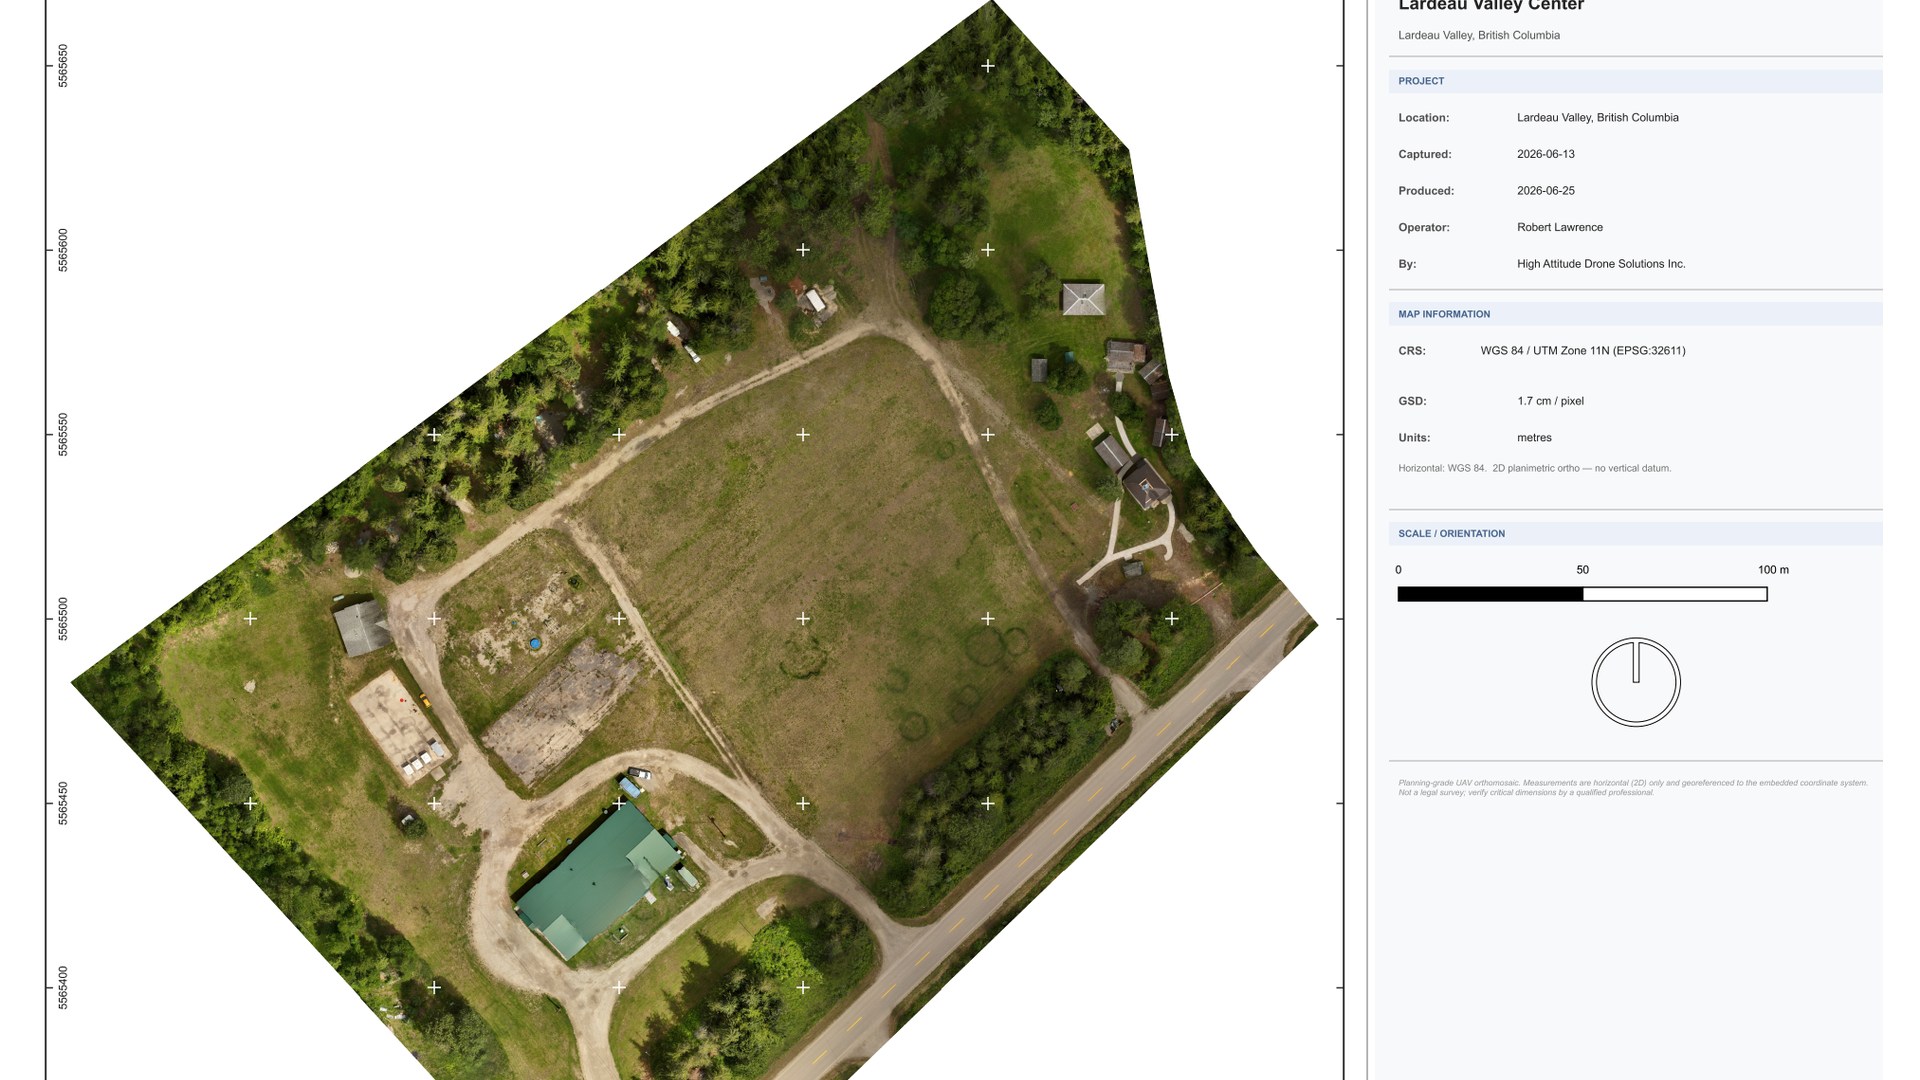This screenshot has height=1080, width=1920.
Task: Click the white half of the scale bar
Action: (1675, 594)
